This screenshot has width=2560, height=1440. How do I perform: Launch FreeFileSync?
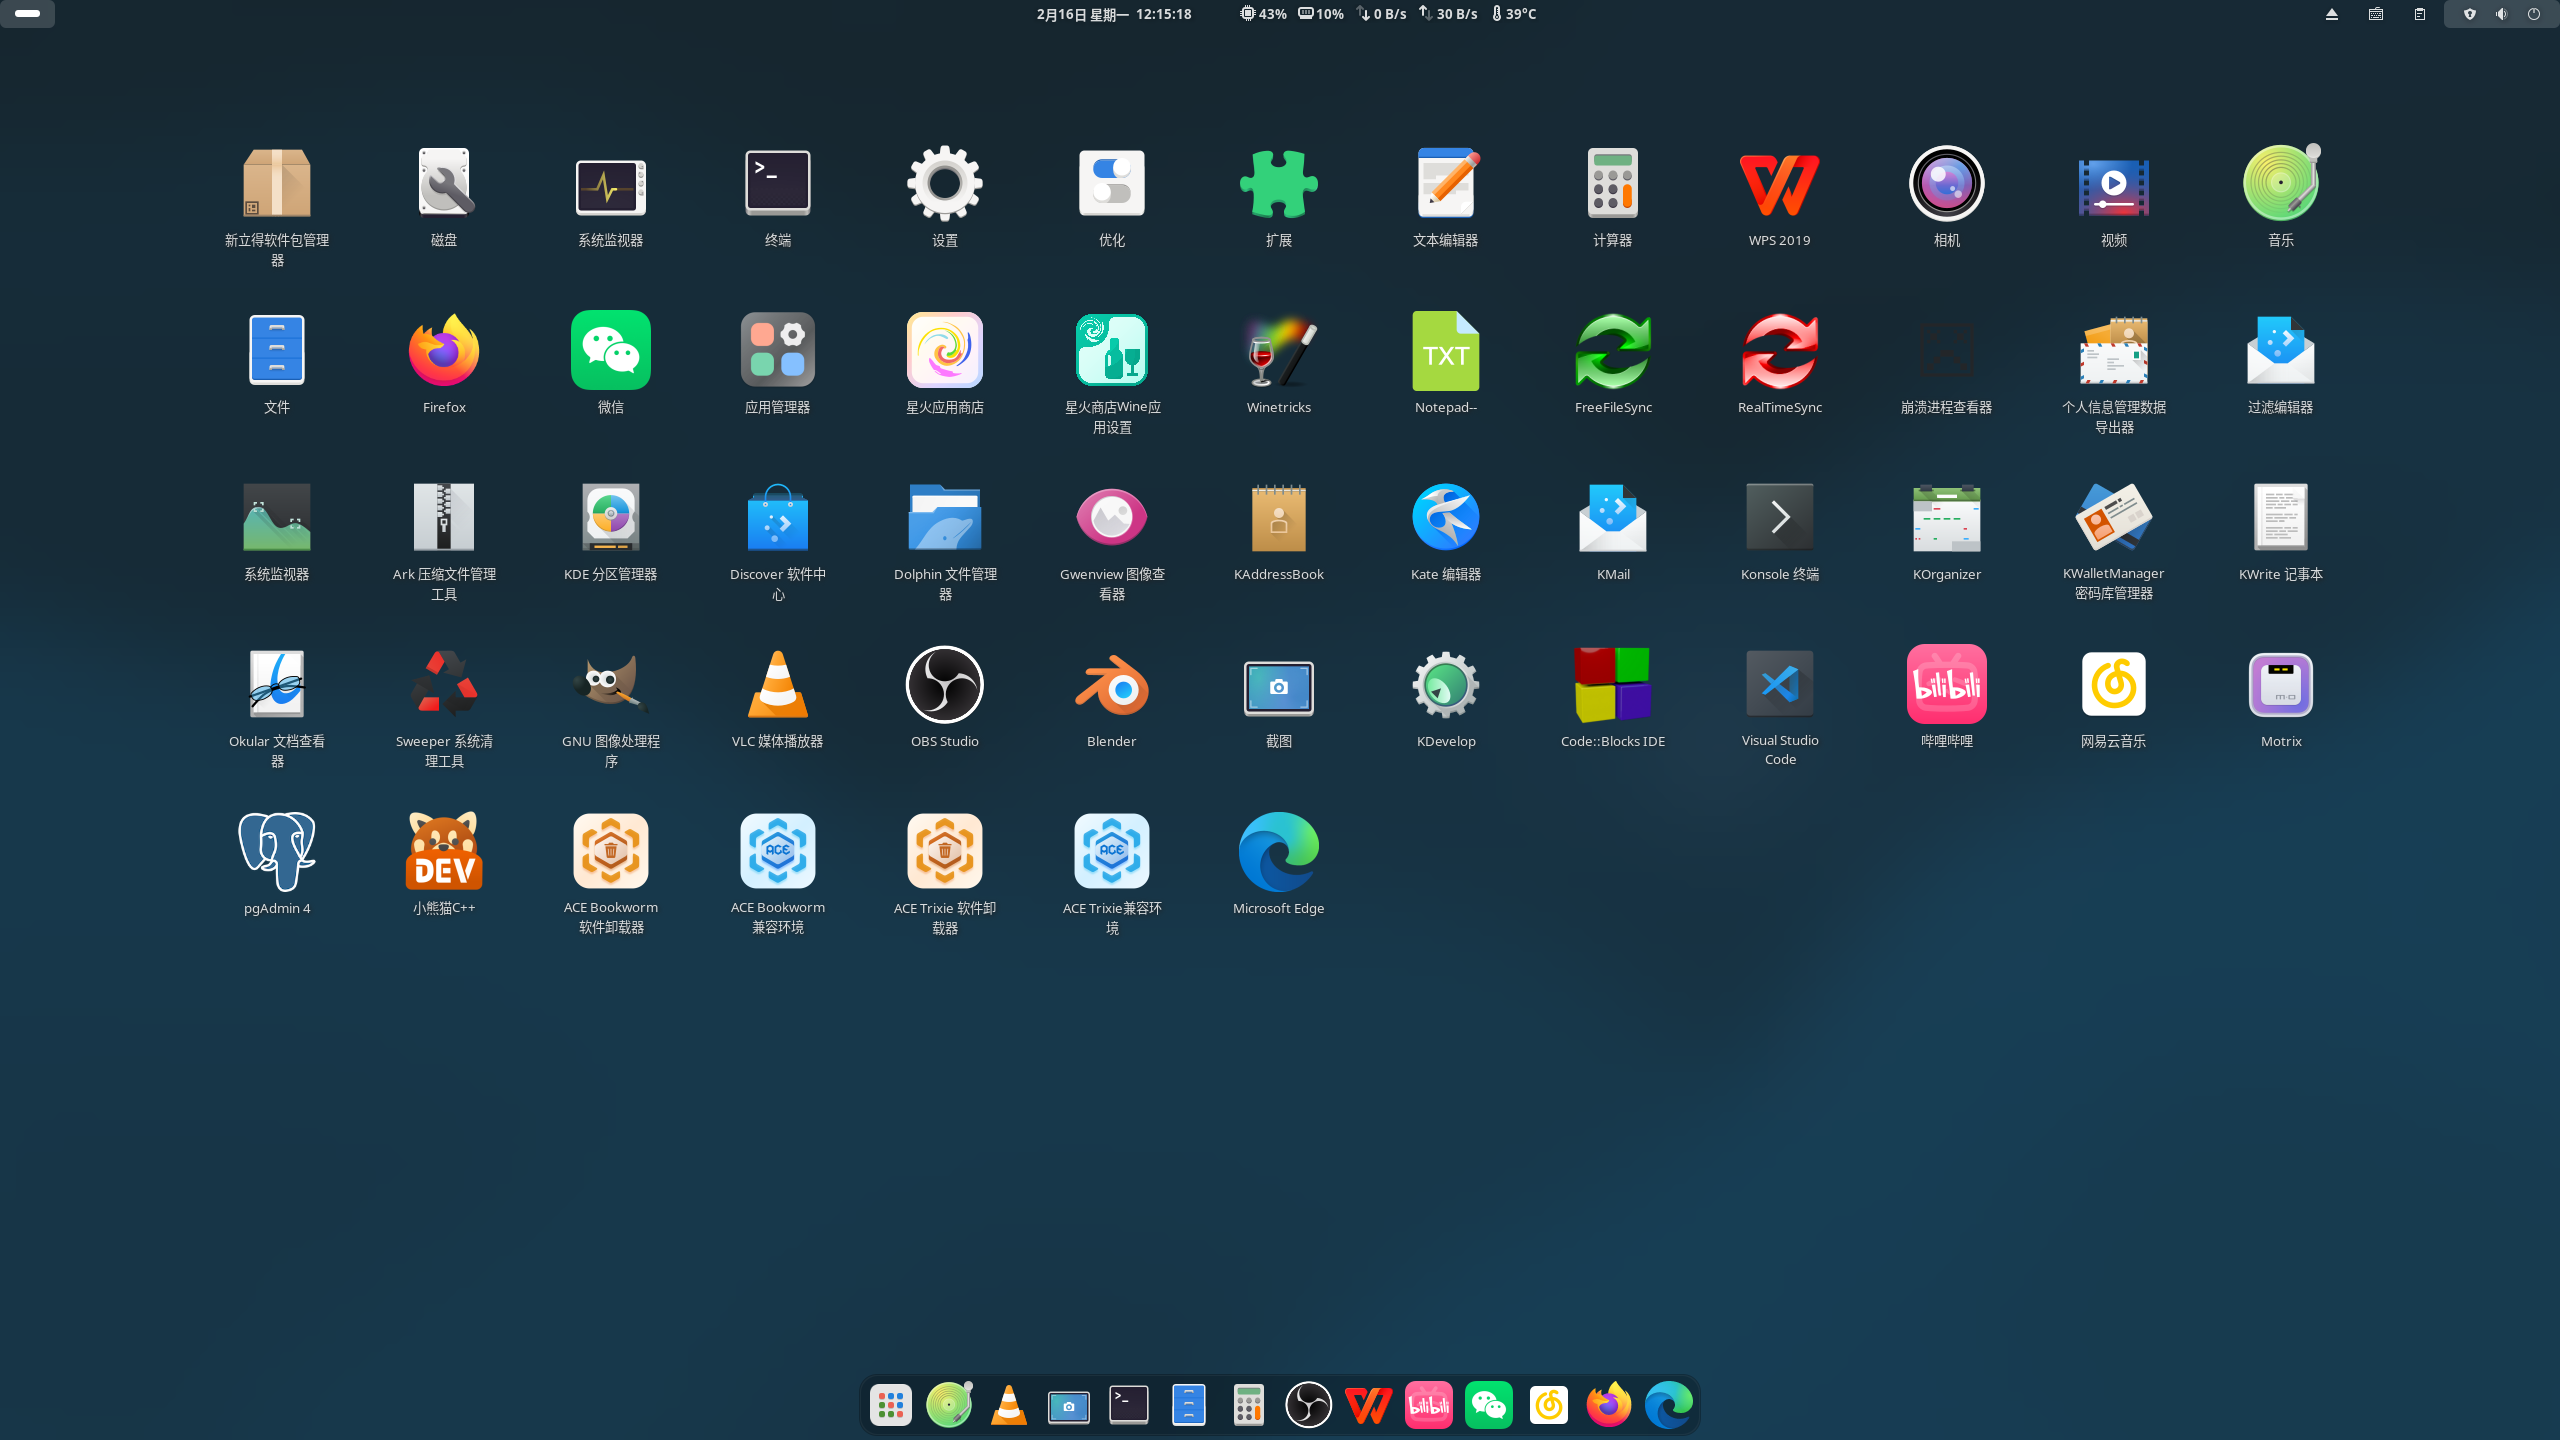tap(1613, 350)
